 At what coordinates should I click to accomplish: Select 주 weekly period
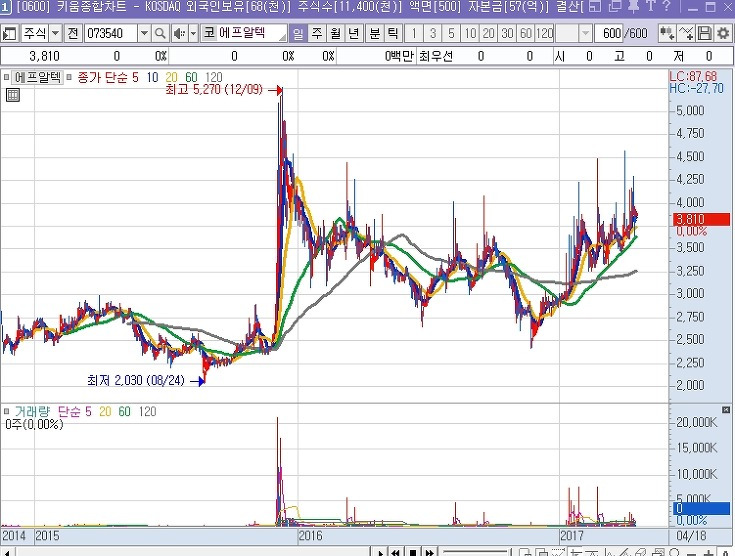click(x=317, y=33)
